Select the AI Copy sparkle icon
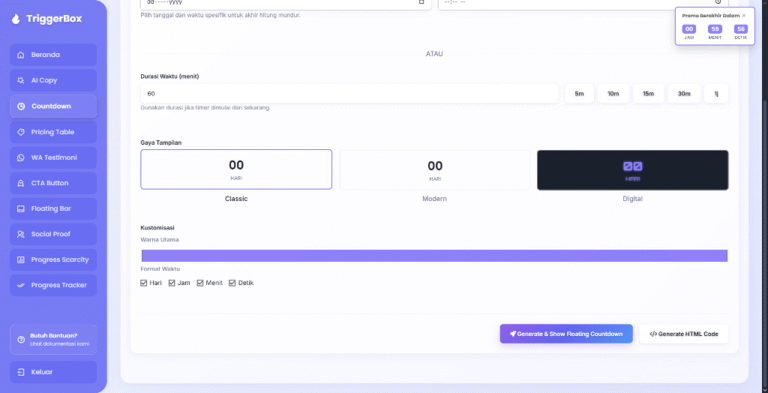The image size is (768, 393). click(21, 80)
